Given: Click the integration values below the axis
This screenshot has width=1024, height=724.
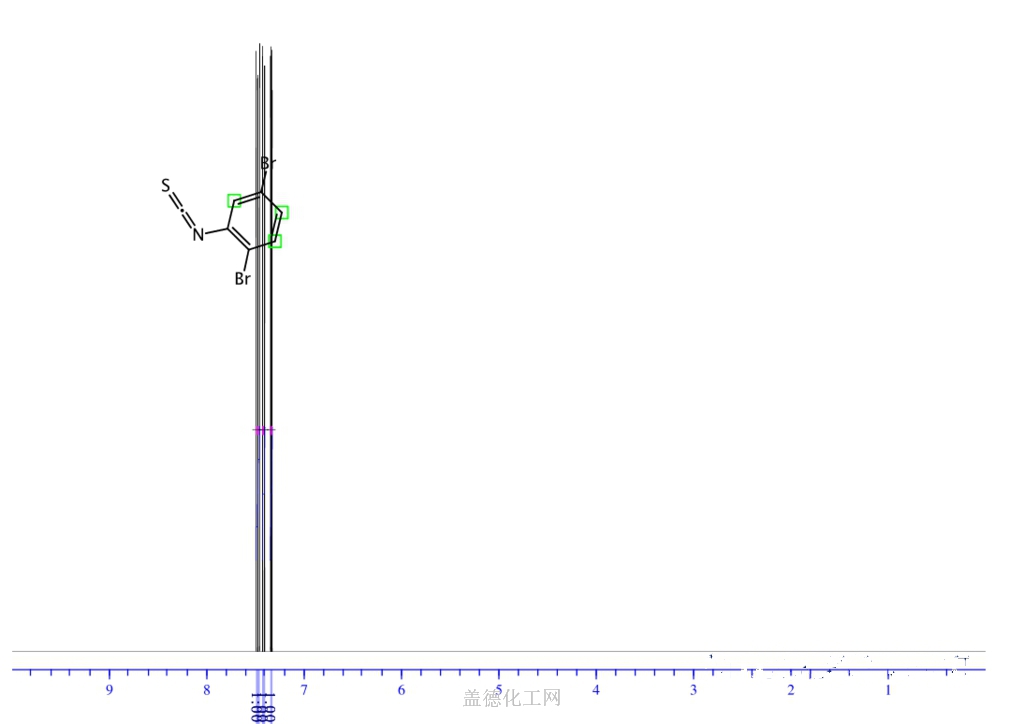Looking at the screenshot, I should [x=264, y=710].
